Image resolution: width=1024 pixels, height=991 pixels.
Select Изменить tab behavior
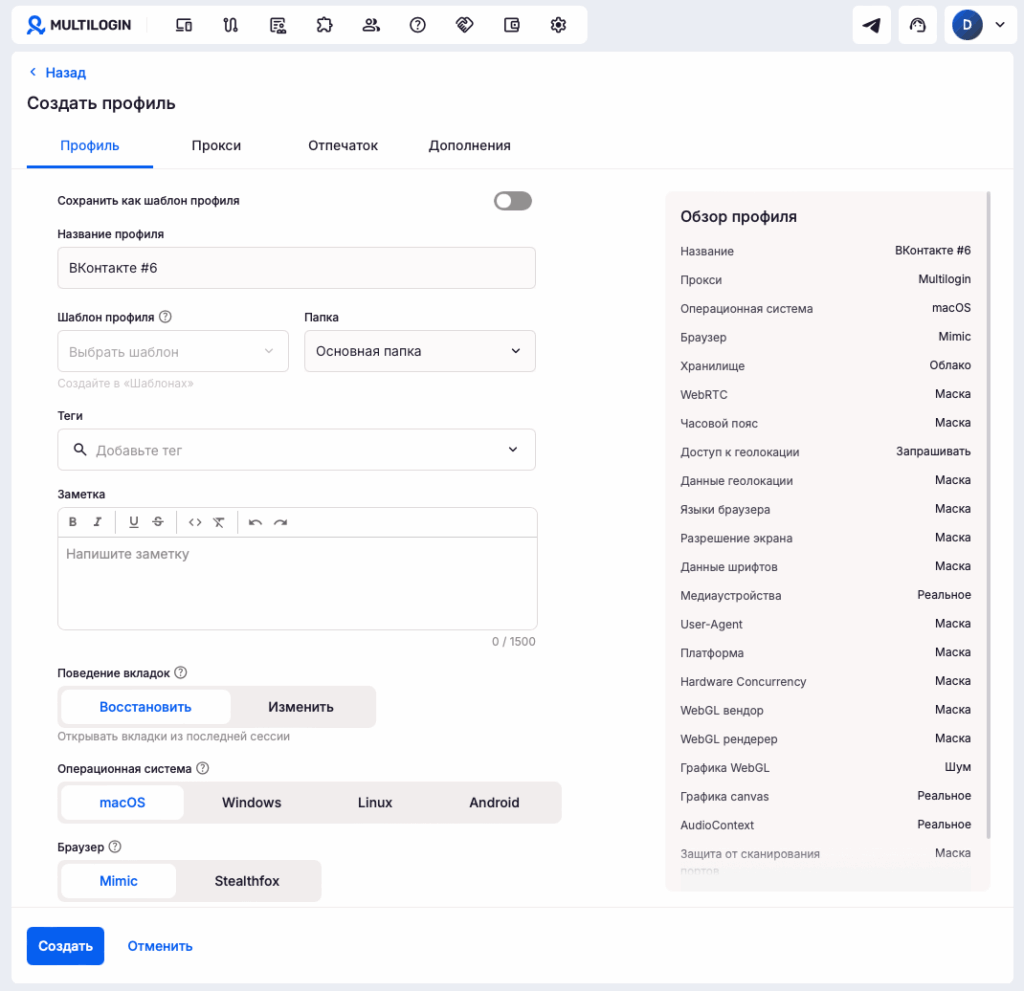coord(301,707)
